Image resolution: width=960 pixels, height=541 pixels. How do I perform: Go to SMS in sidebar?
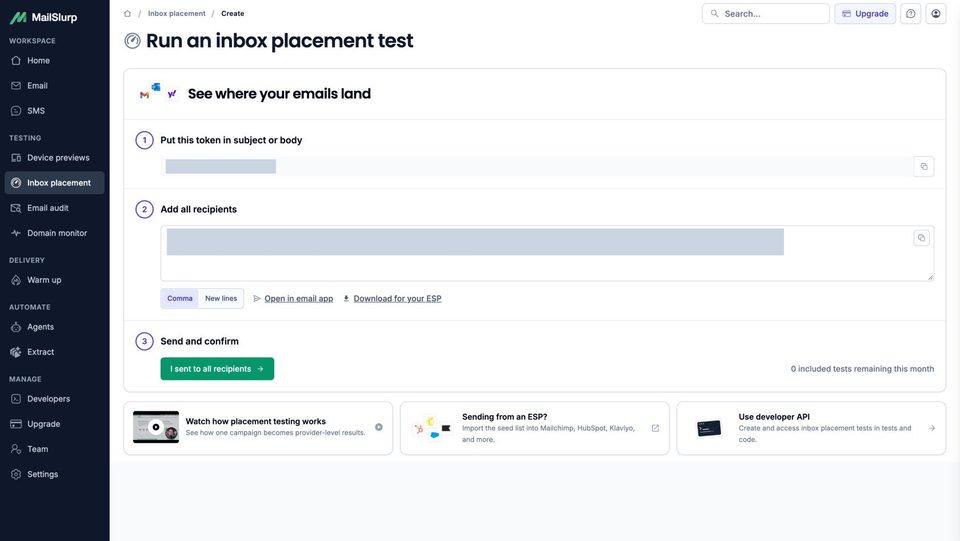54,111
